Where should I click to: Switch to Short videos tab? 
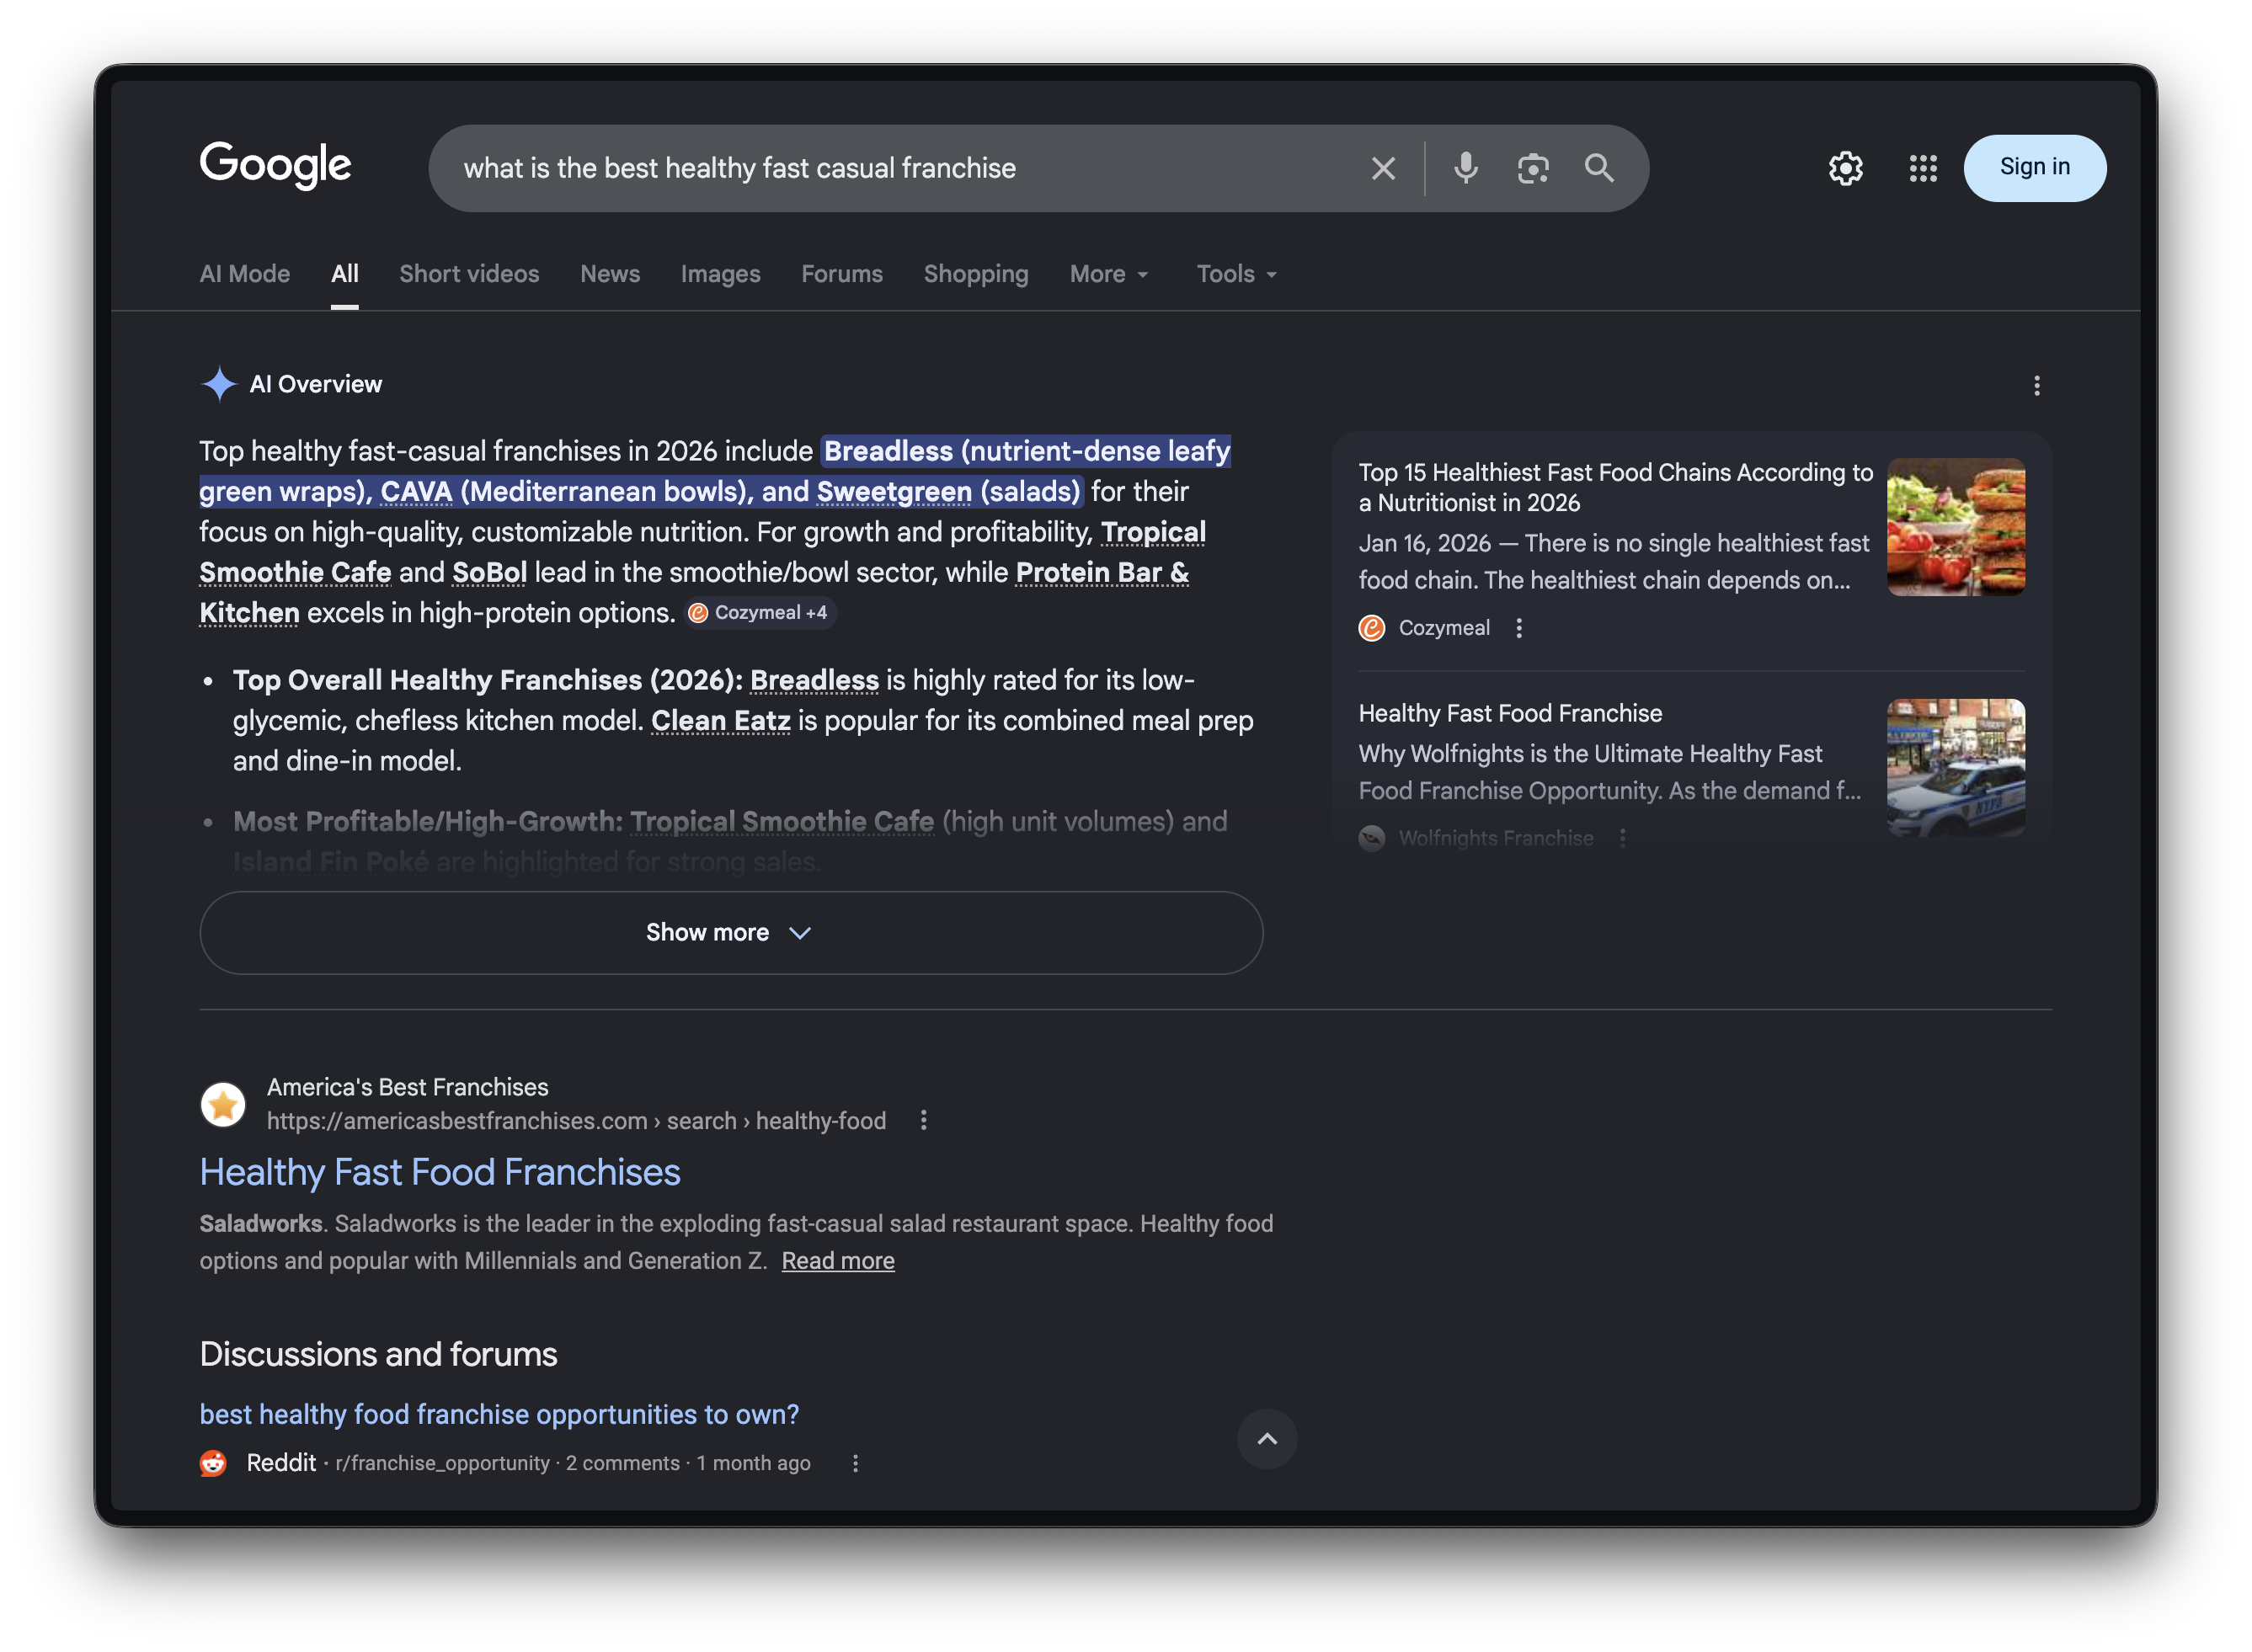(x=469, y=273)
